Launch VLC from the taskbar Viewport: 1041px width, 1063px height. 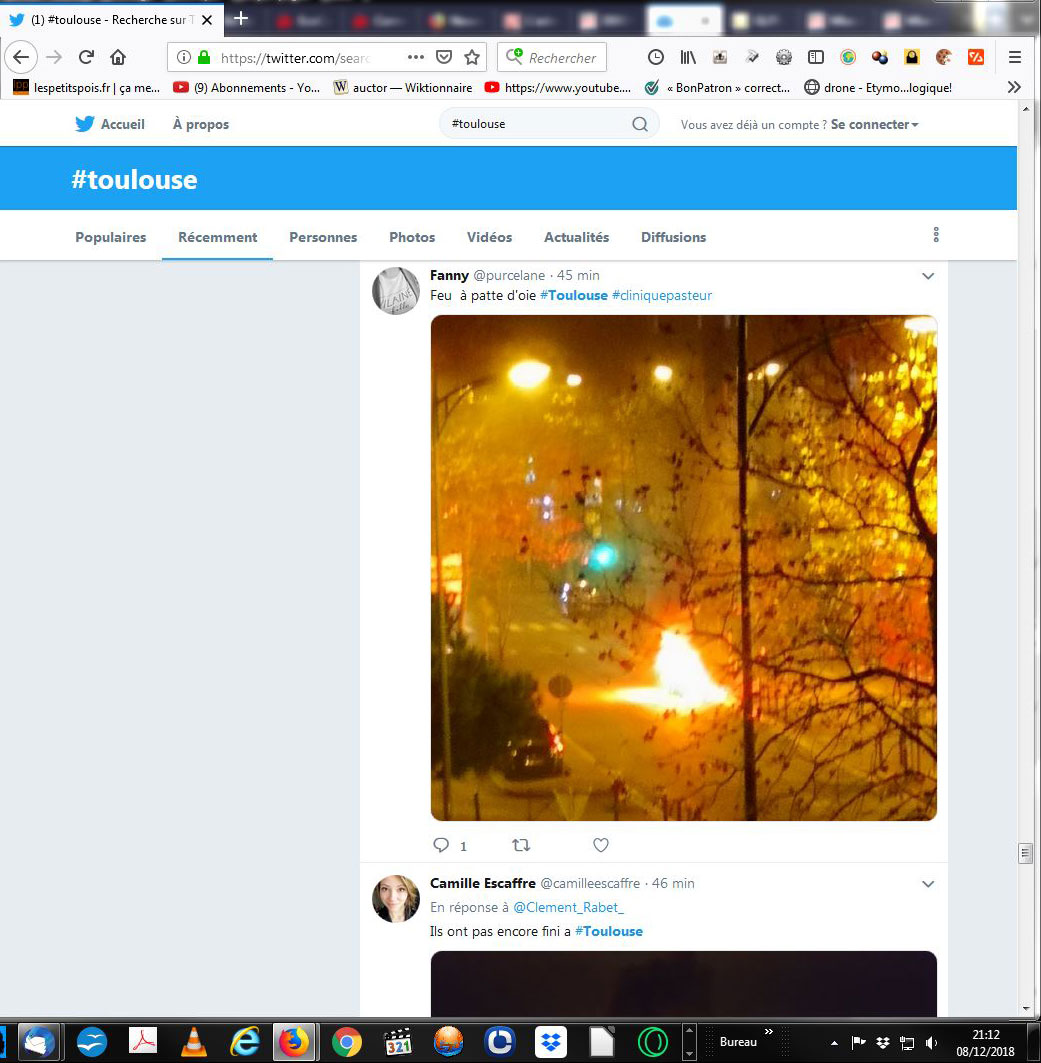(194, 1042)
